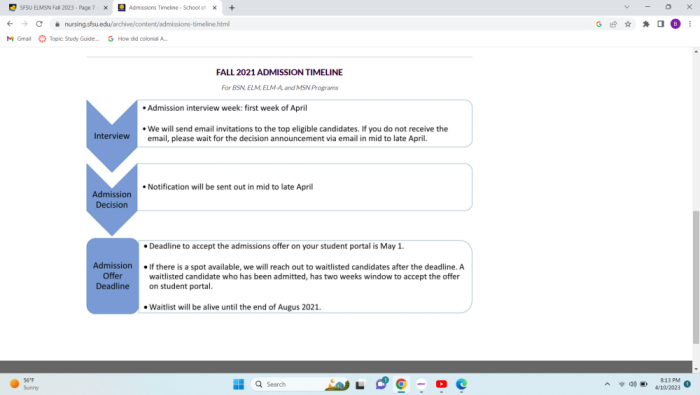Click the Chrome taskbar icon

(x=401, y=384)
